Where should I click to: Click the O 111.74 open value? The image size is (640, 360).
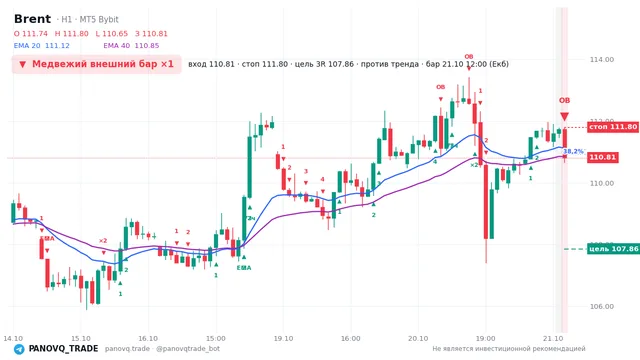31,34
